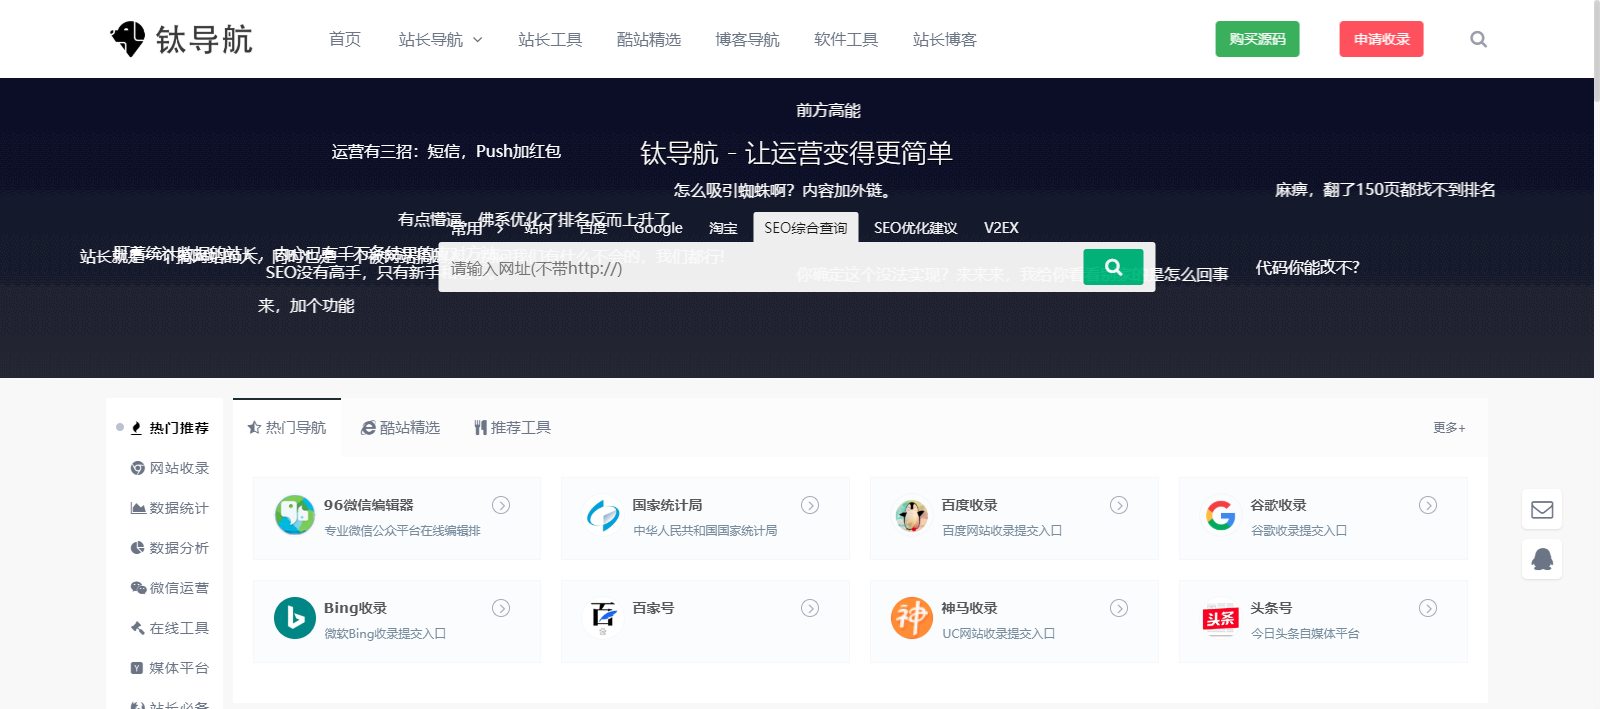Click arrow icon on 国家统计局 card

(810, 505)
